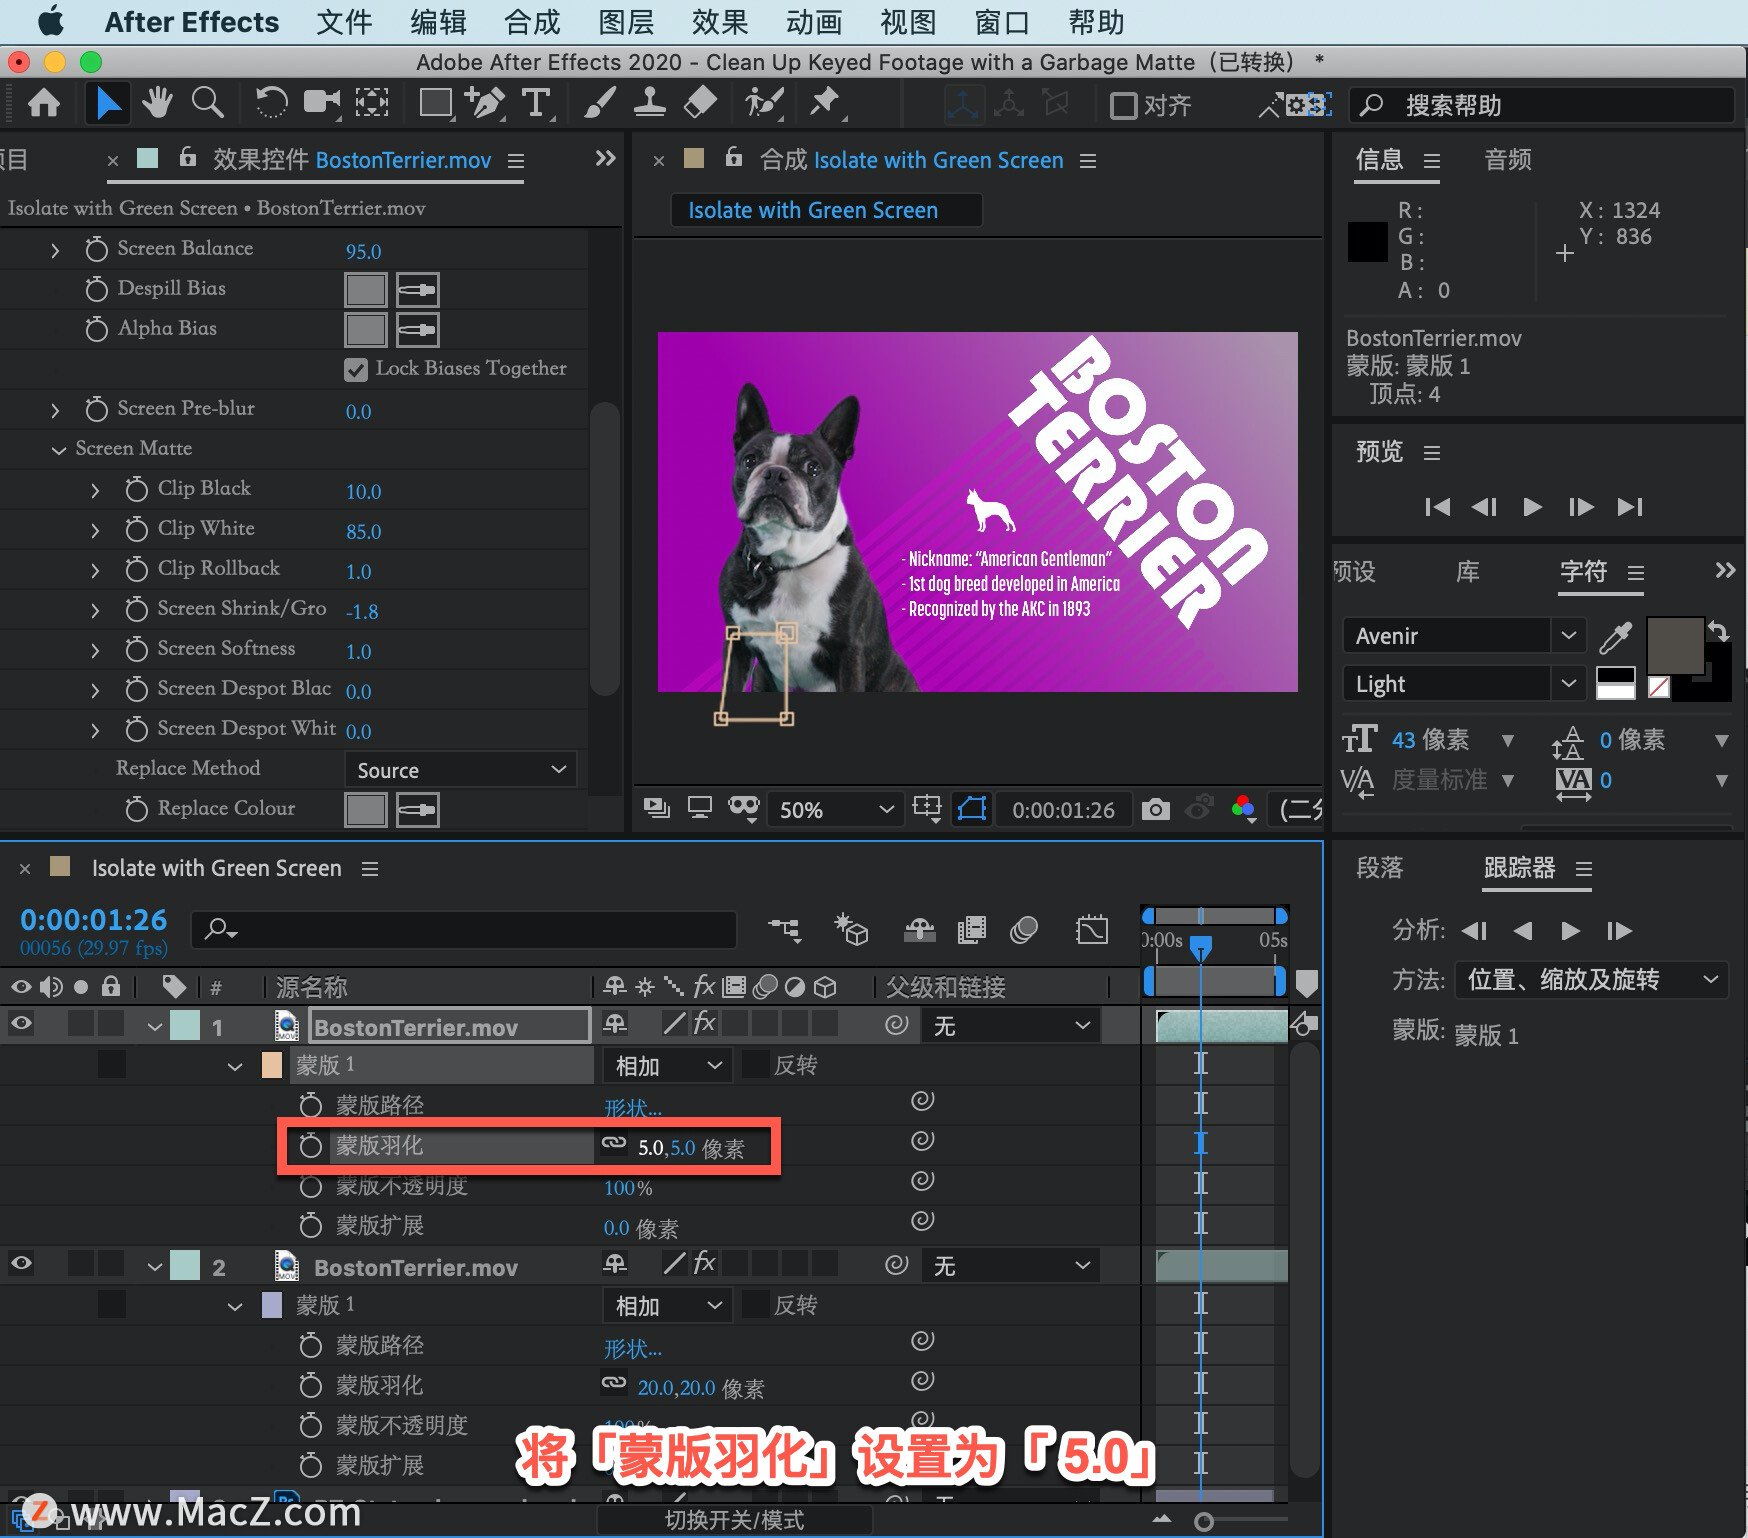
Task: Select the Selection arrow tool
Action: point(107,103)
